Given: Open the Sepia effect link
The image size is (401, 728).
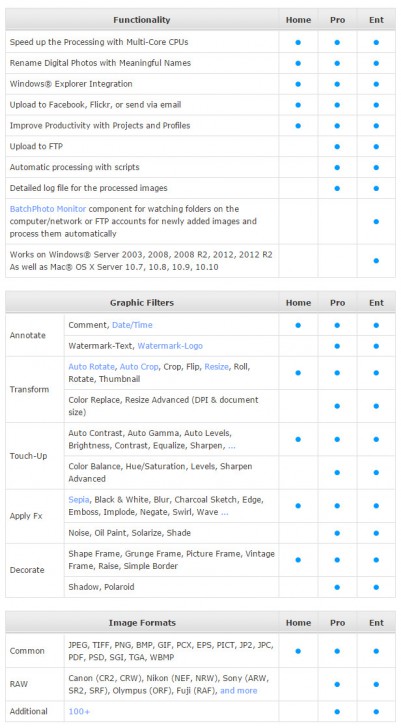Looking at the screenshot, I should pos(79,500).
